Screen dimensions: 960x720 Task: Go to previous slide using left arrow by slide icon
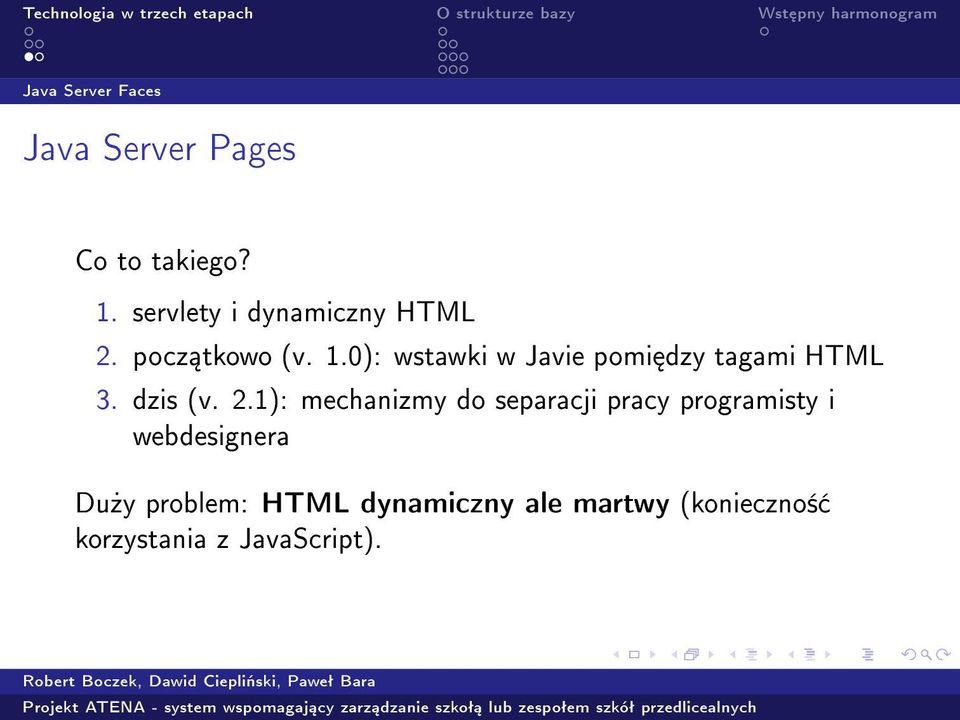click(616, 654)
